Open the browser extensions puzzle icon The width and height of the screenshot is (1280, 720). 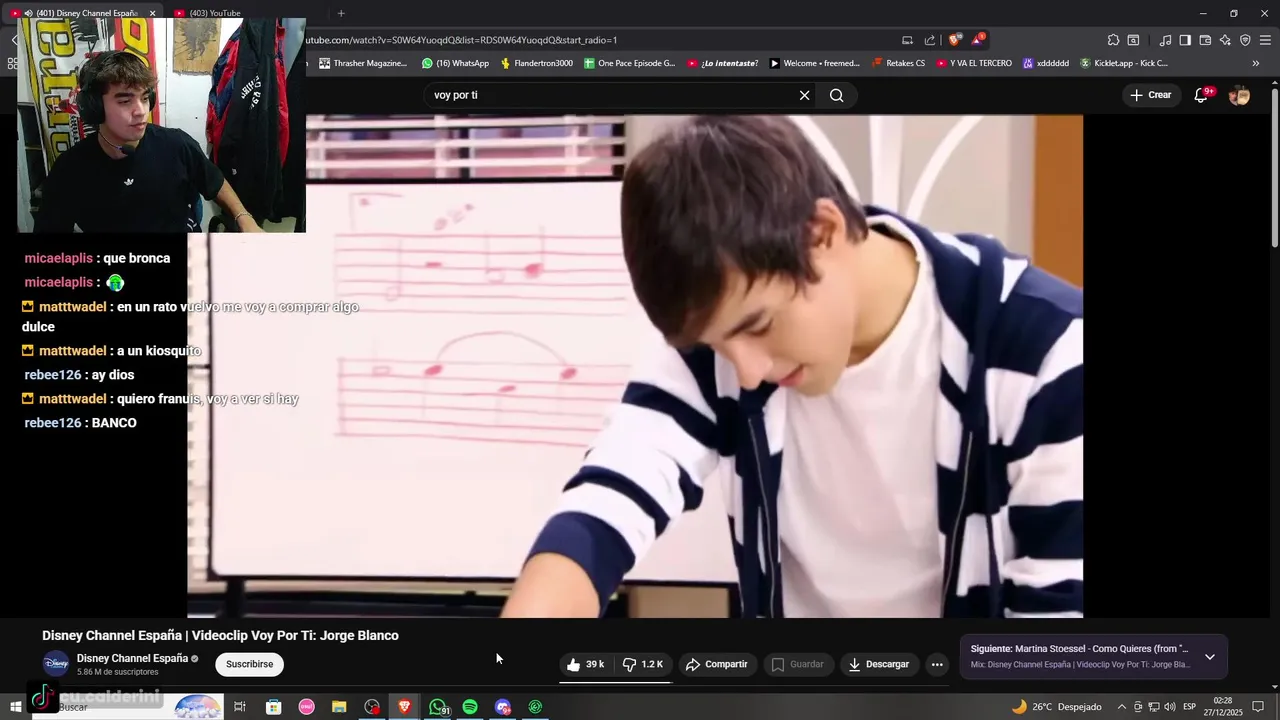(x=1113, y=40)
